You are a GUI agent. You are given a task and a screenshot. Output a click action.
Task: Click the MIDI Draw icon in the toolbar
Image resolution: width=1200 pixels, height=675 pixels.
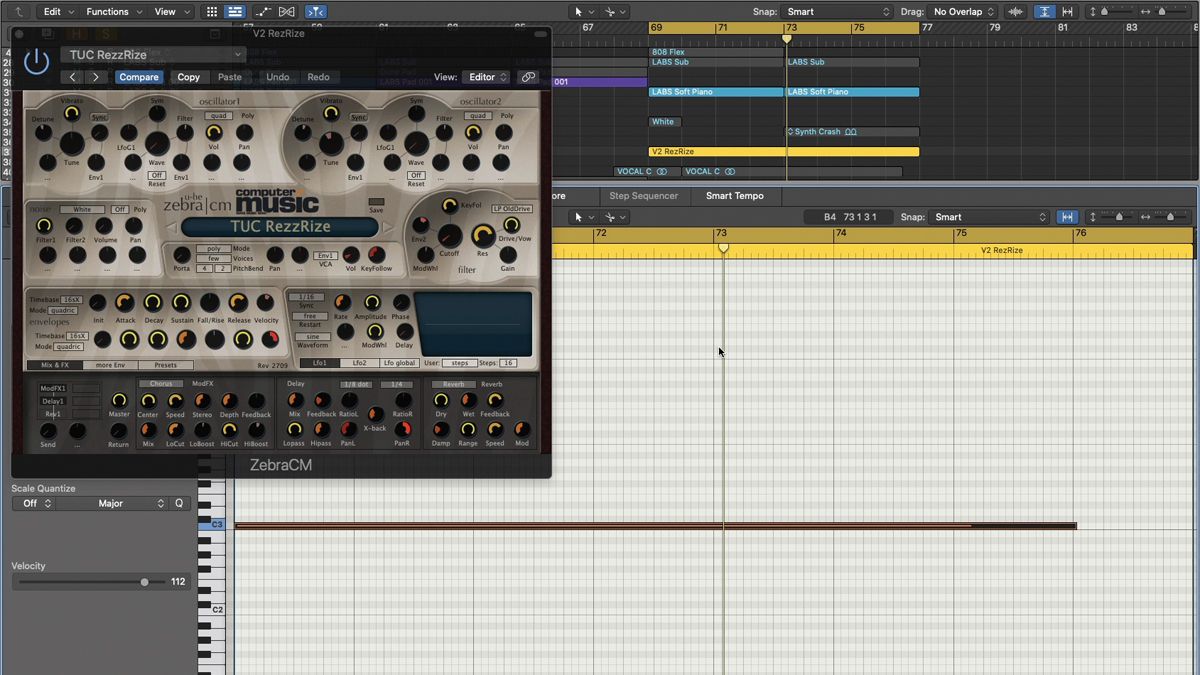click(264, 11)
